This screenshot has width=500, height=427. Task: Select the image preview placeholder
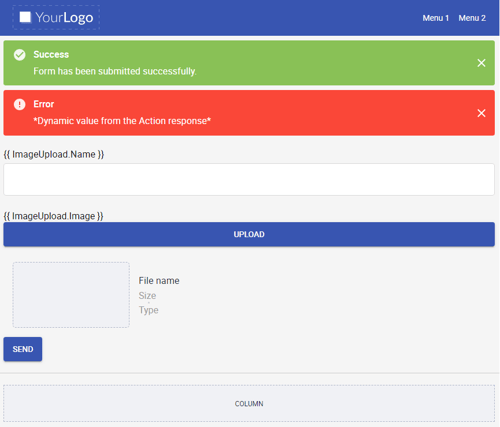point(71,295)
